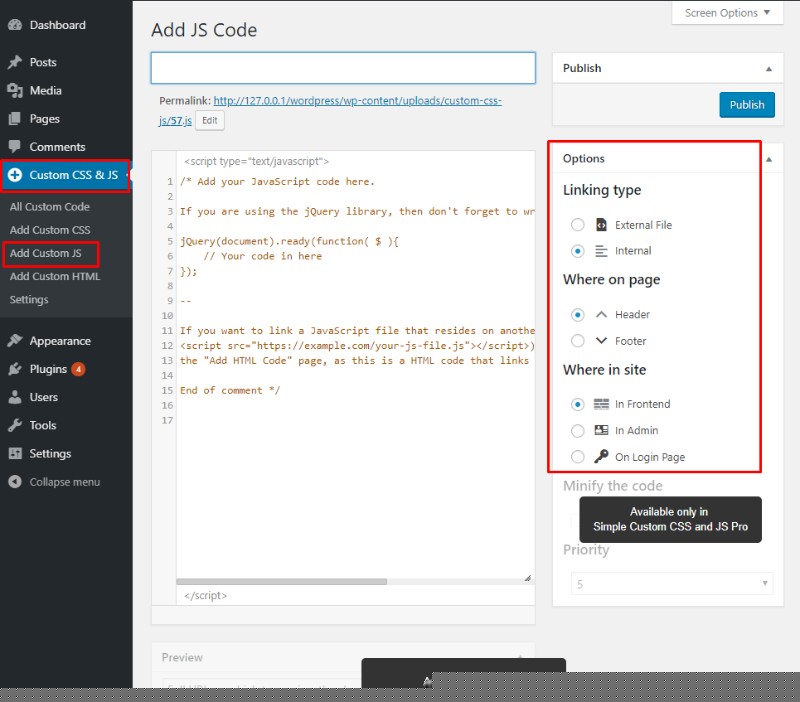
Task: Open the Screen Options dropdown
Action: pyautogui.click(x=727, y=13)
